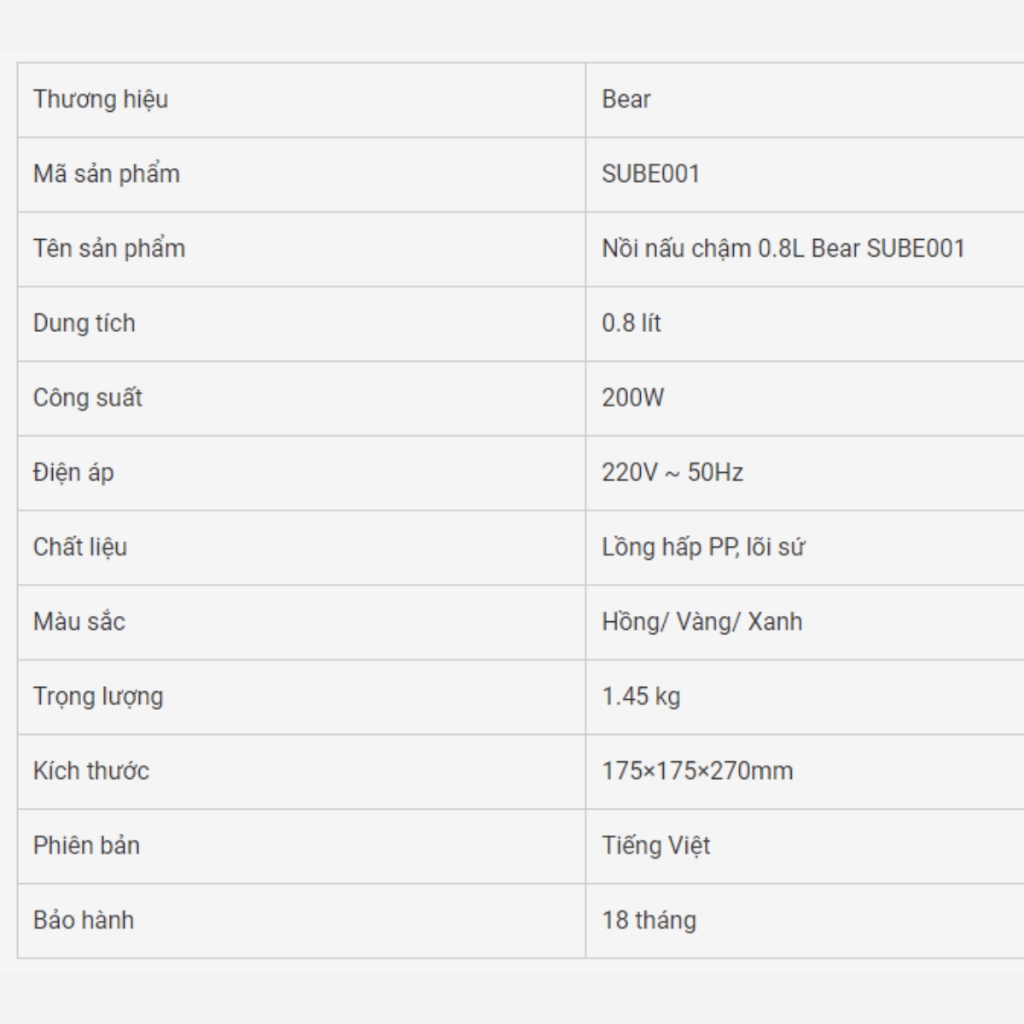Select the 200W power value
Viewport: 1024px width, 1024px height.
coord(633,398)
